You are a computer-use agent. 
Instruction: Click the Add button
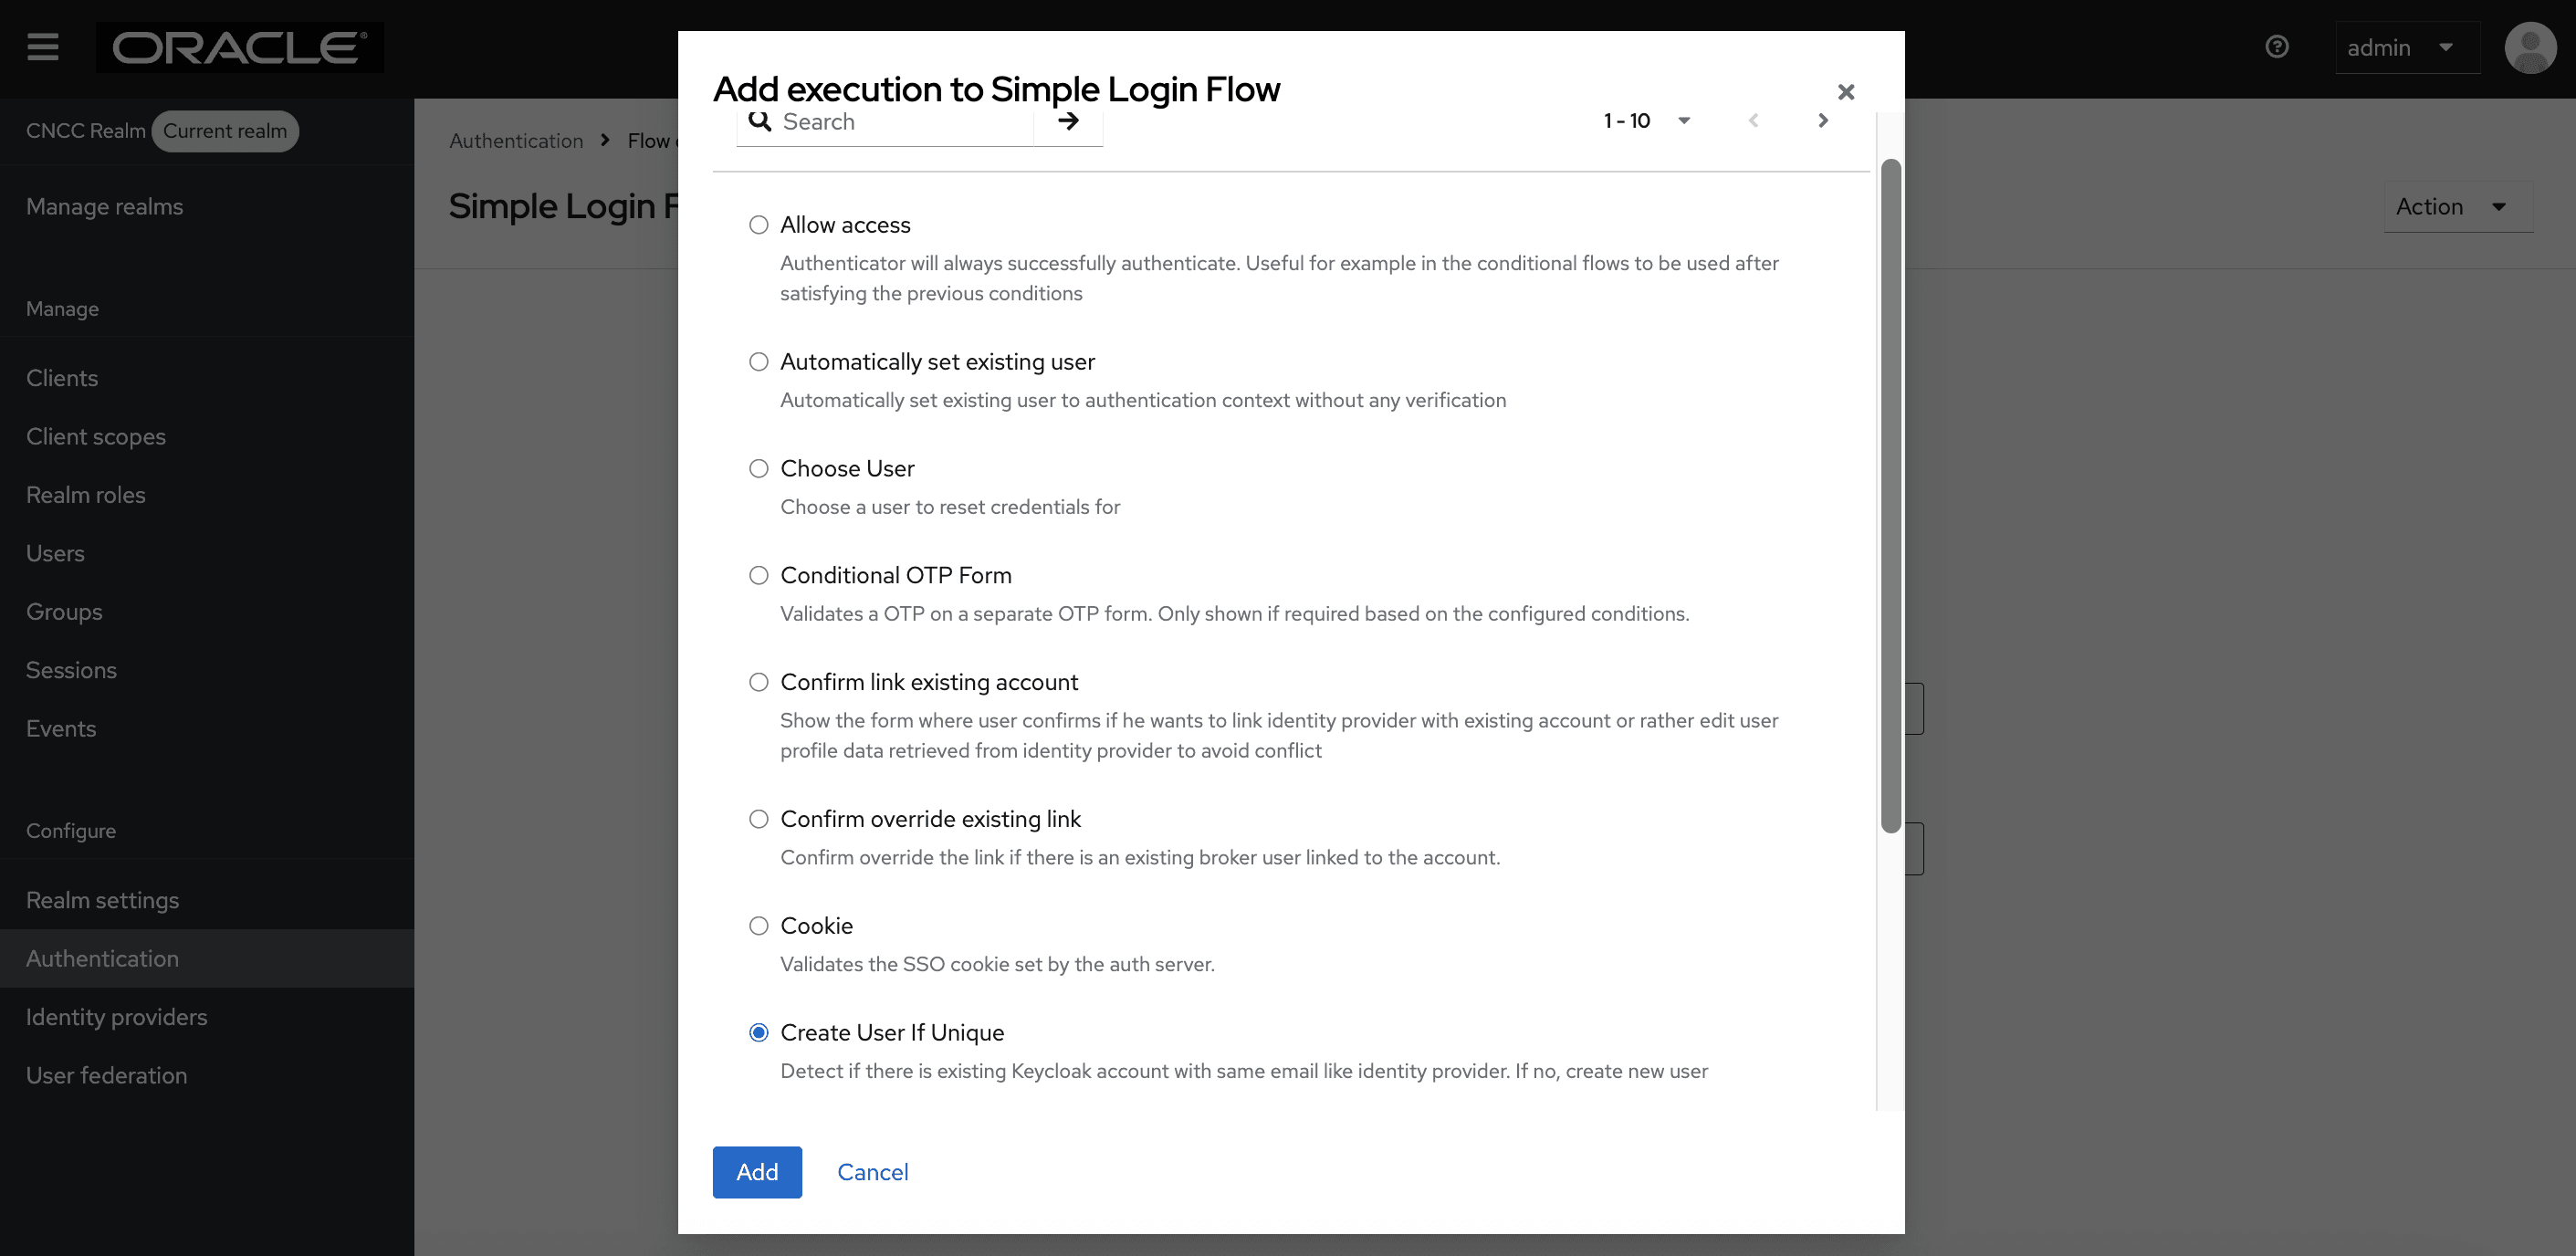click(757, 1171)
